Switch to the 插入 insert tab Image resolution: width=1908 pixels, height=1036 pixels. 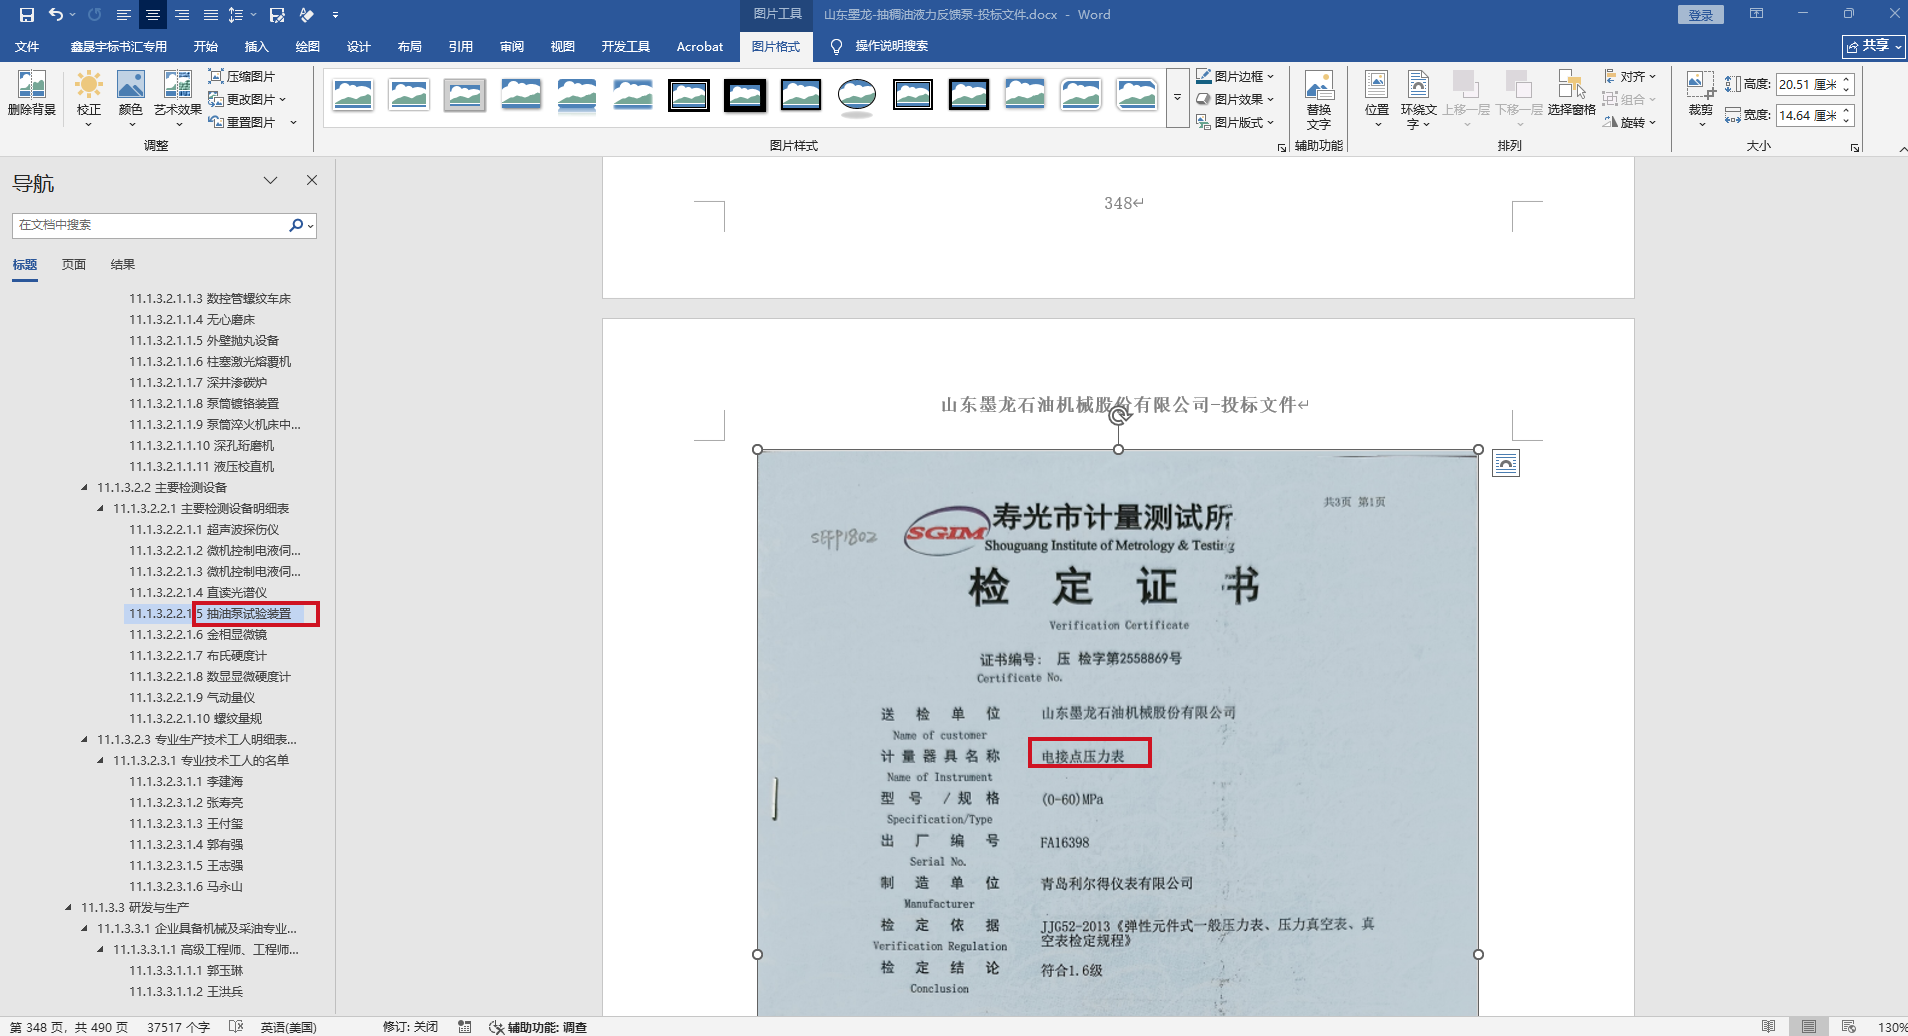257,46
